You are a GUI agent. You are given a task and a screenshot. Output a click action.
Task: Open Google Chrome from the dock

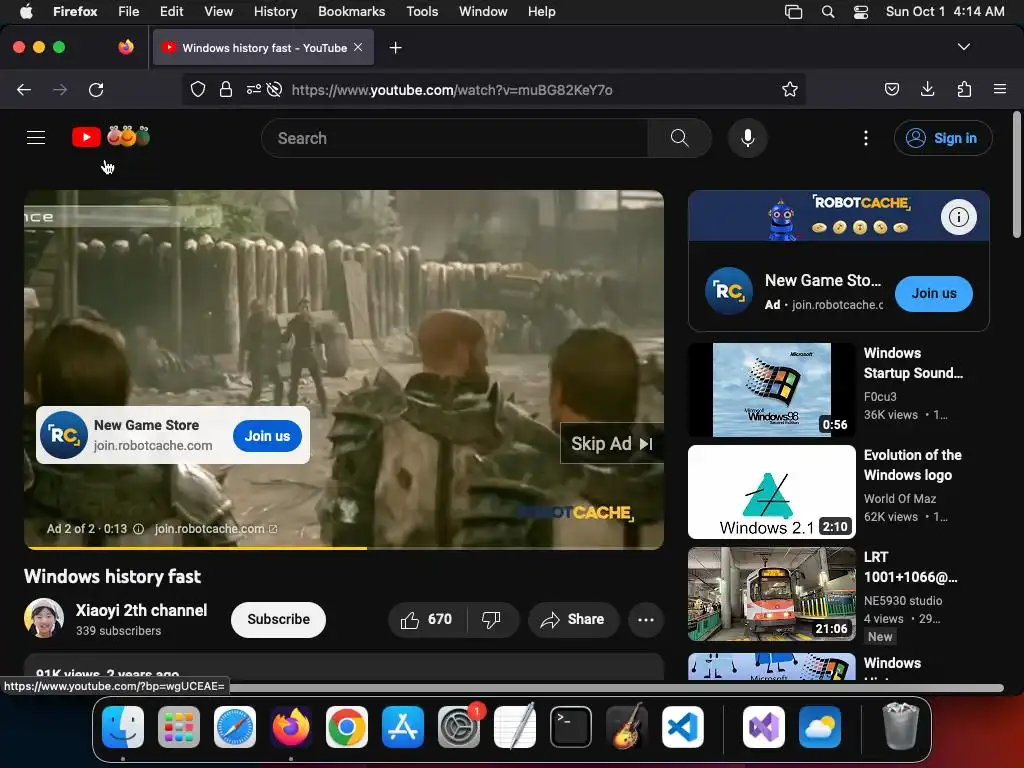point(347,727)
